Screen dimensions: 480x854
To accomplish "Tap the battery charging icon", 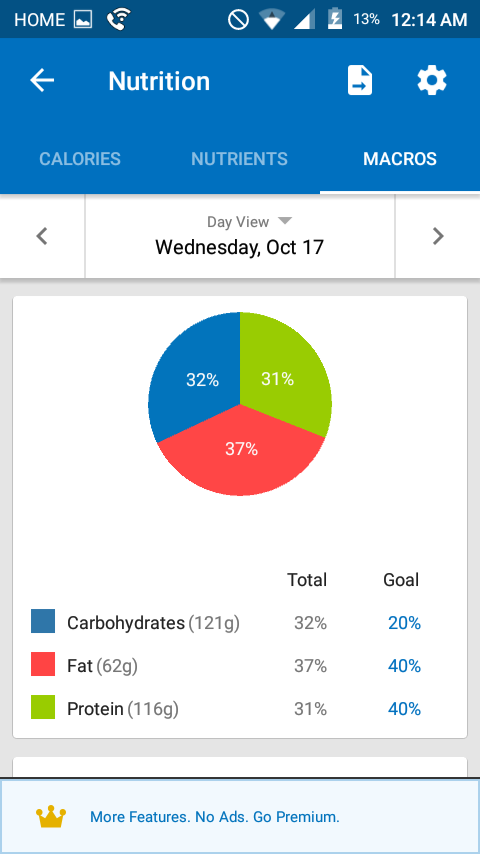I will point(335,20).
